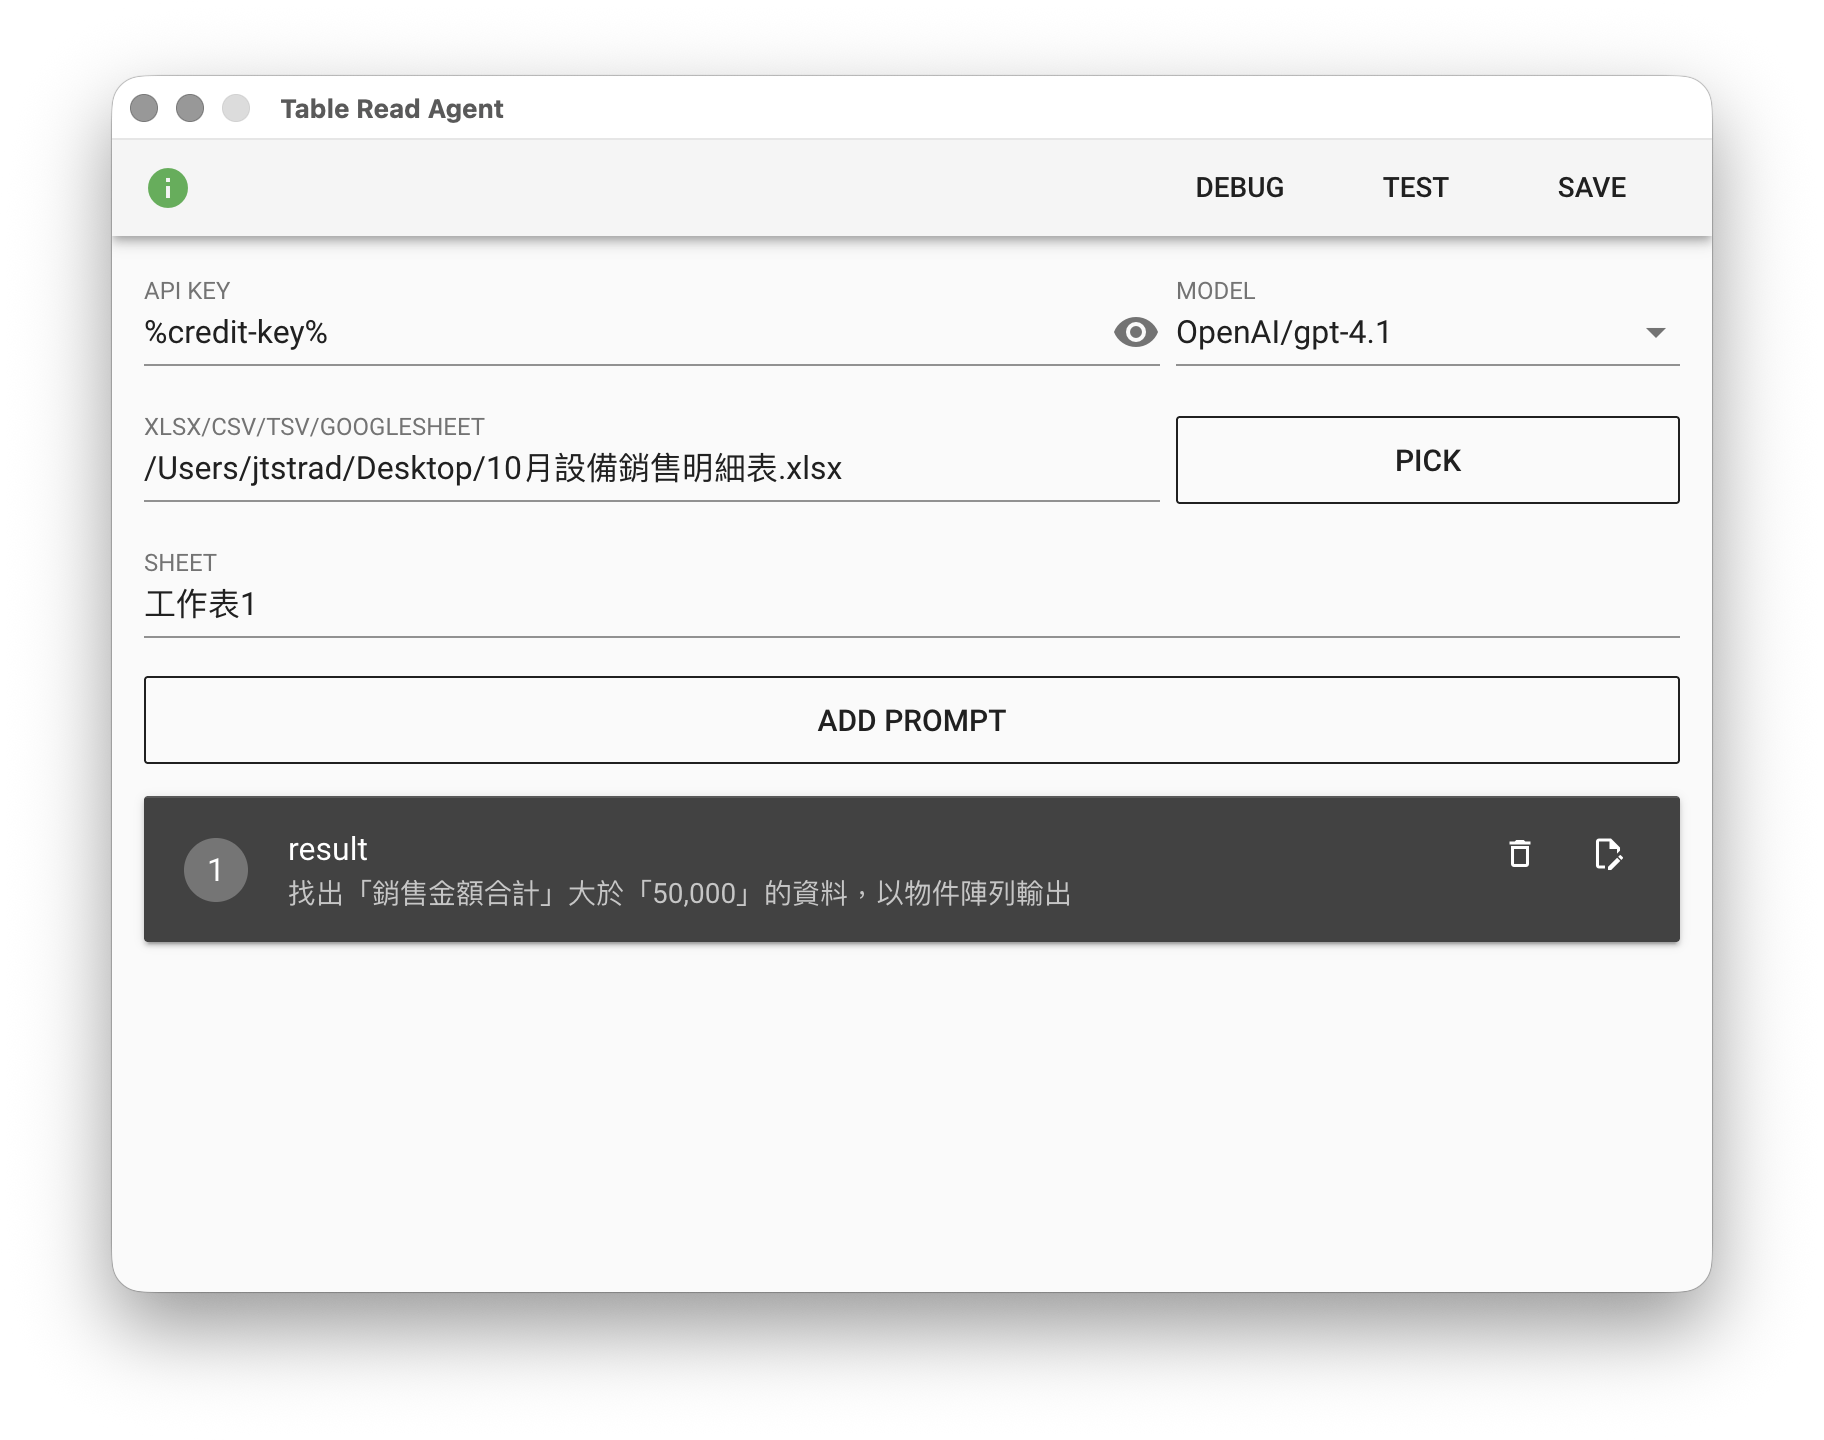Focus the API KEY input field
This screenshot has width=1824, height=1440.
point(620,333)
